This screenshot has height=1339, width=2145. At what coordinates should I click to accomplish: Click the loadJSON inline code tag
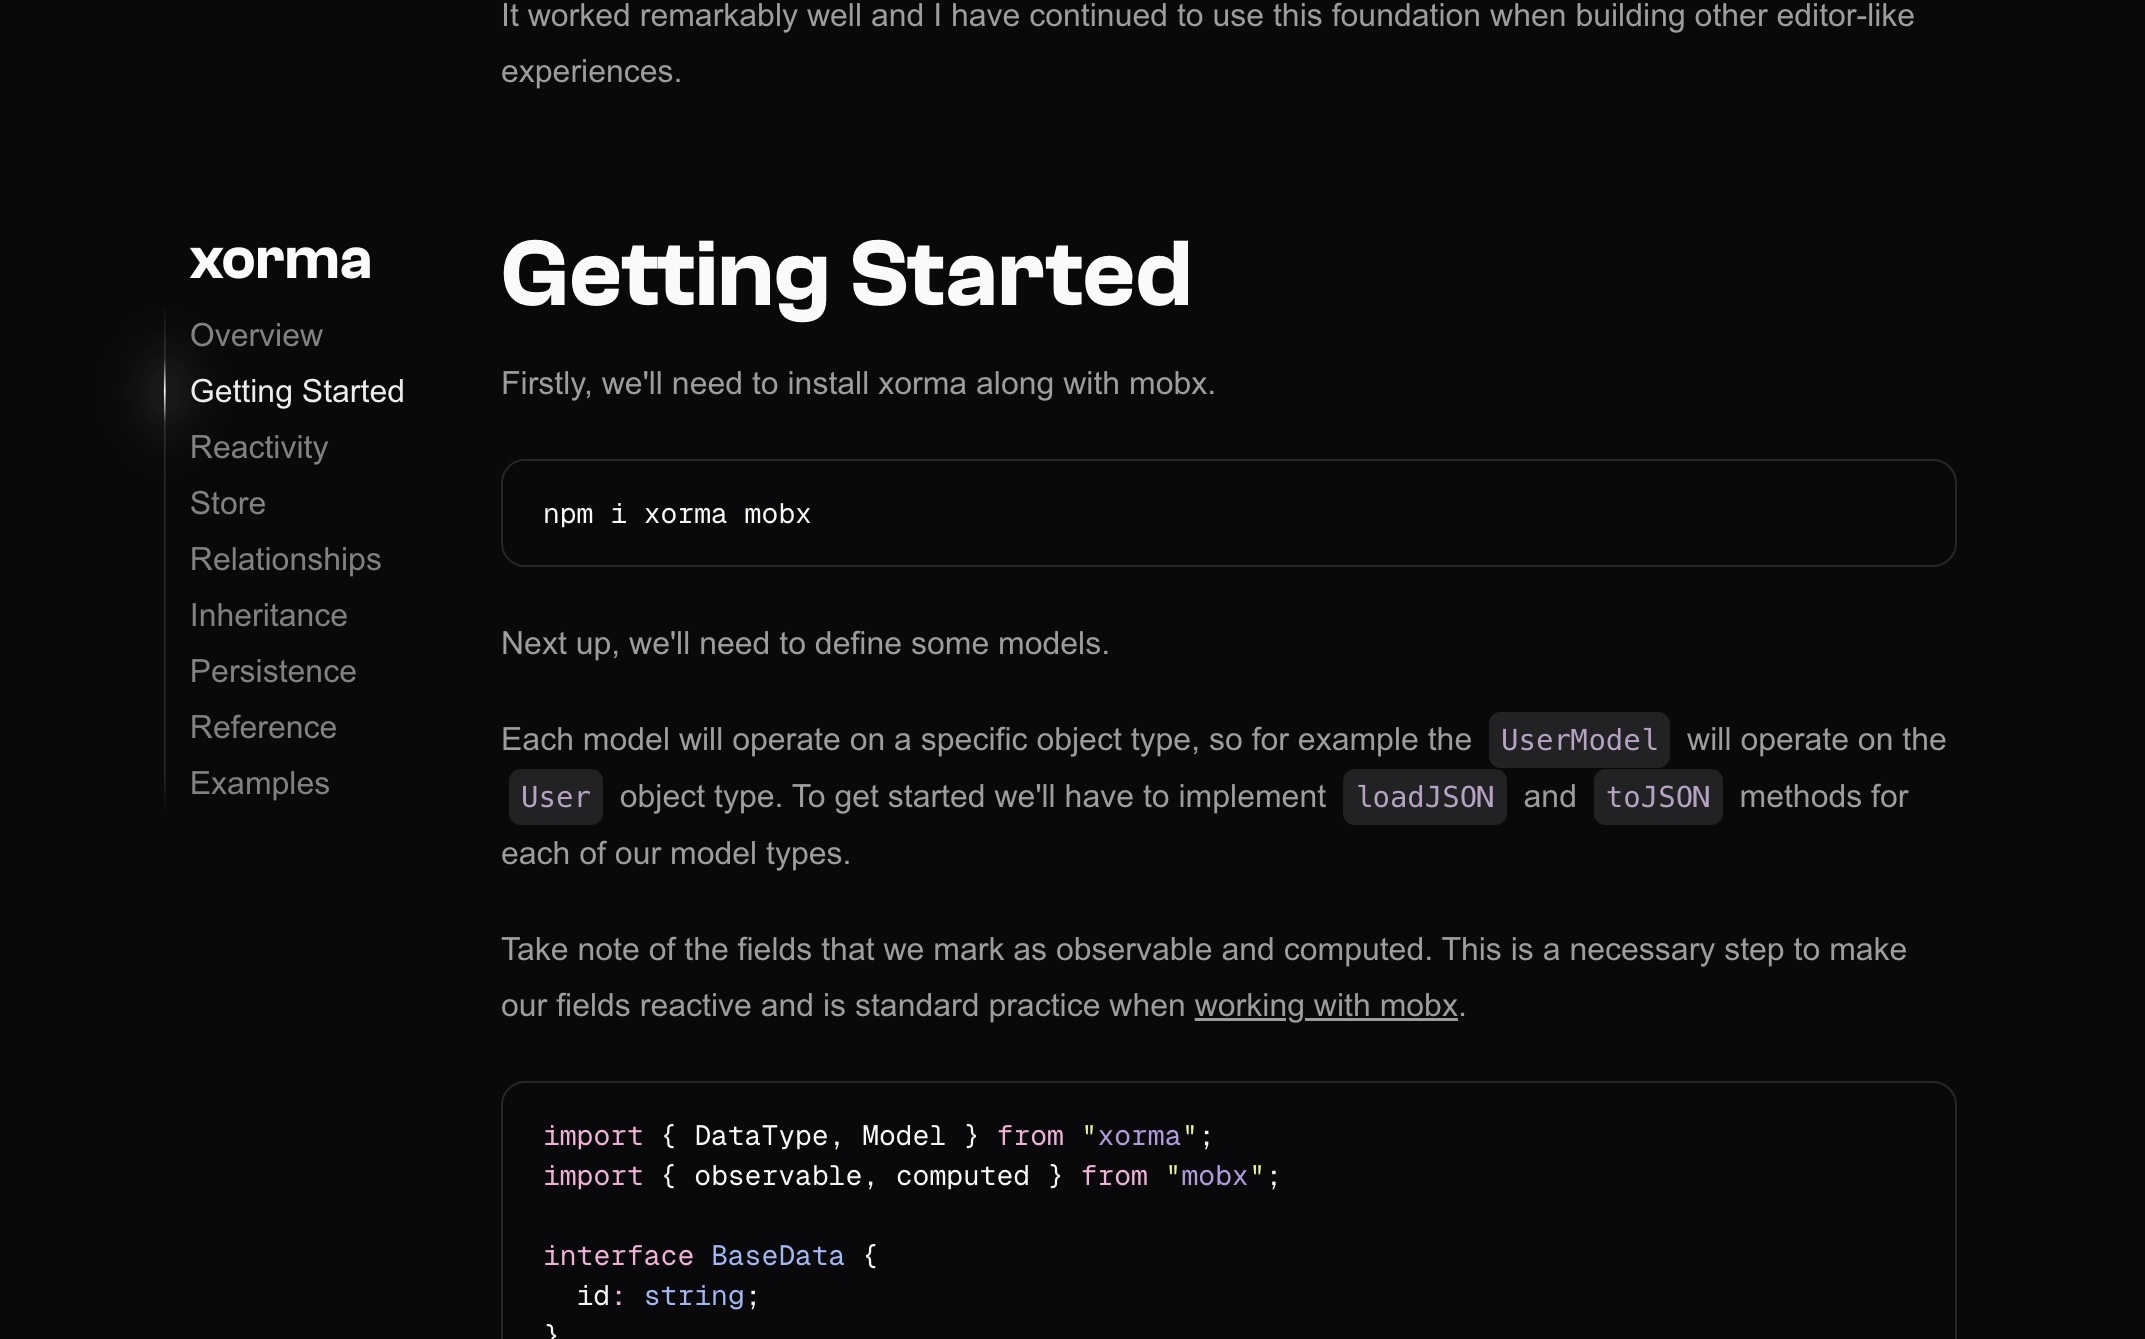coord(1424,797)
